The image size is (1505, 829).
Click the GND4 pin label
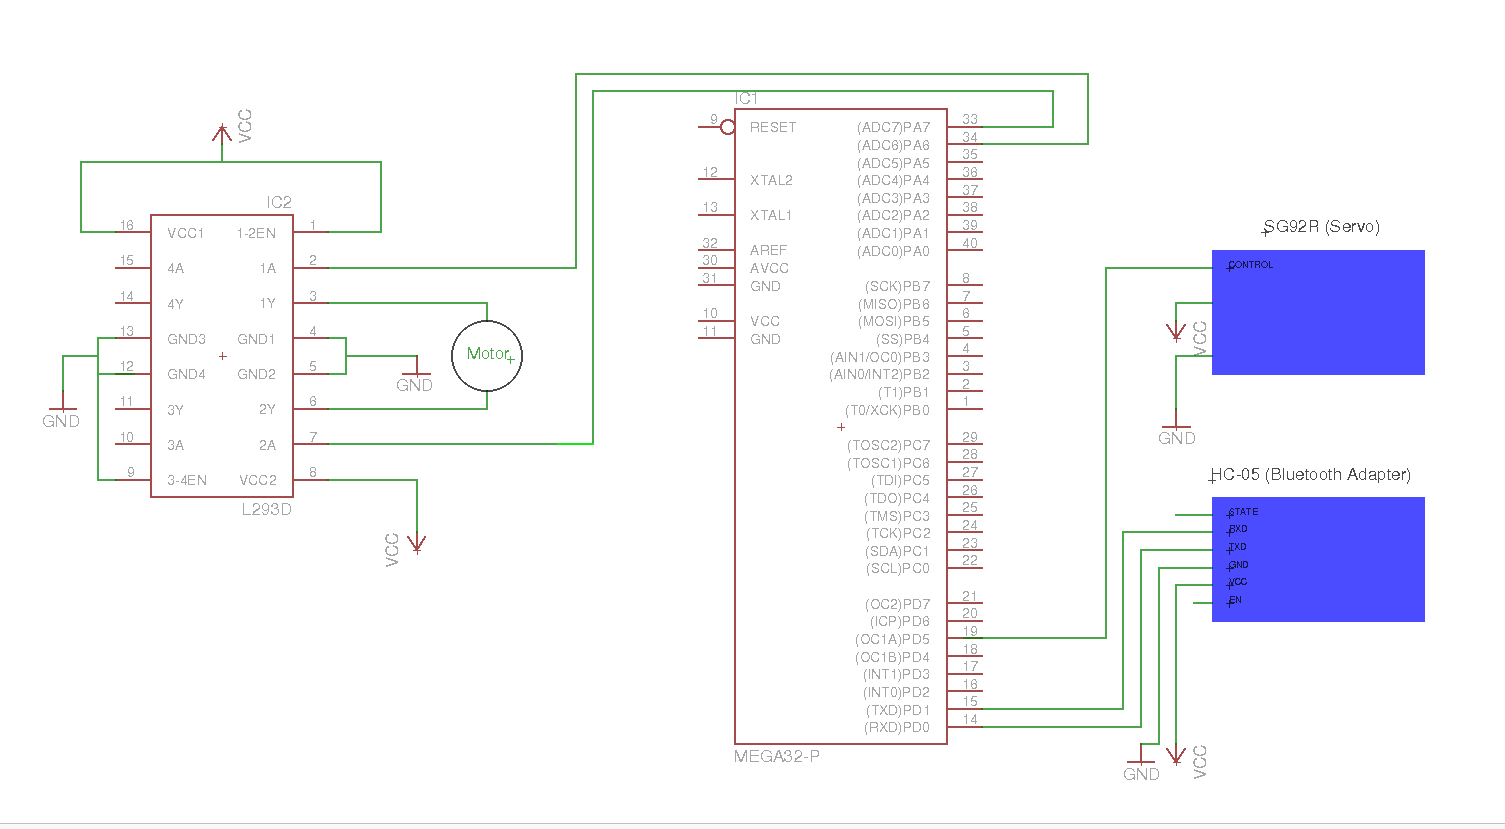[x=187, y=374]
